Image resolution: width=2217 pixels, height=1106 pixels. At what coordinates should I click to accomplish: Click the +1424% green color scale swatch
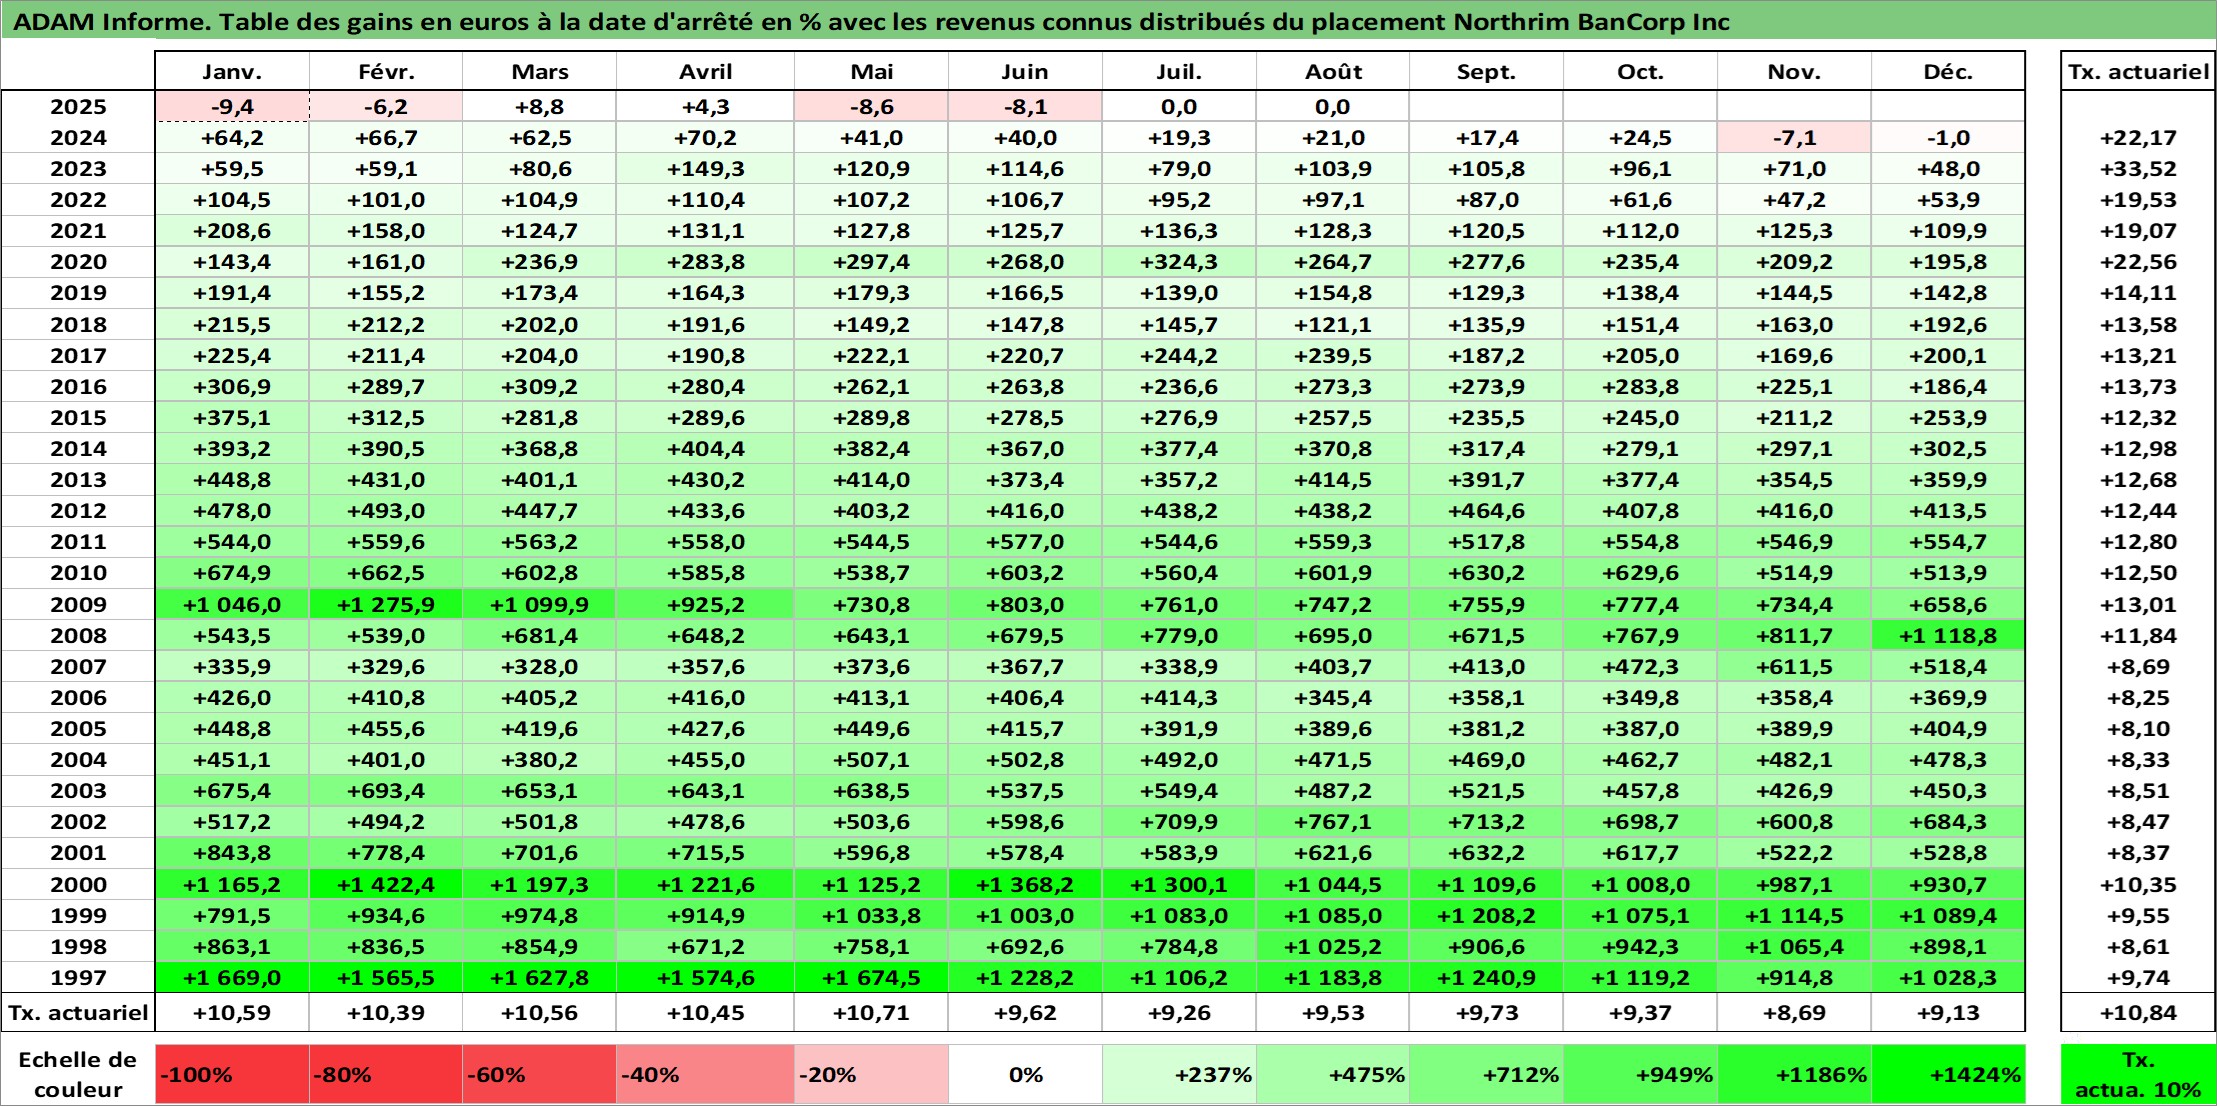[1948, 1074]
